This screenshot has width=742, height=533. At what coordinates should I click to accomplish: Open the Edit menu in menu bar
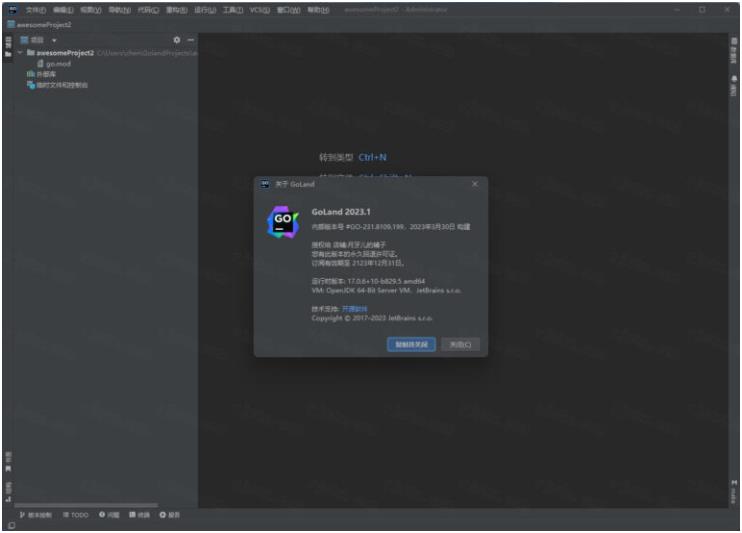[x=63, y=10]
